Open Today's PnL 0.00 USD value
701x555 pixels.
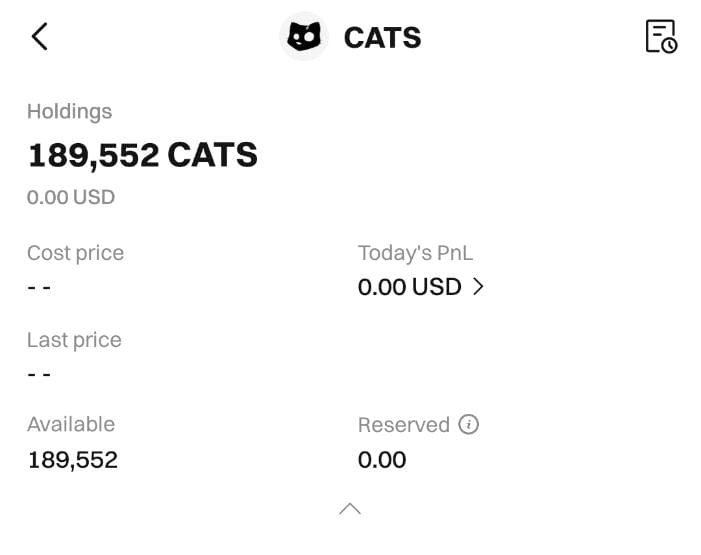pos(409,287)
